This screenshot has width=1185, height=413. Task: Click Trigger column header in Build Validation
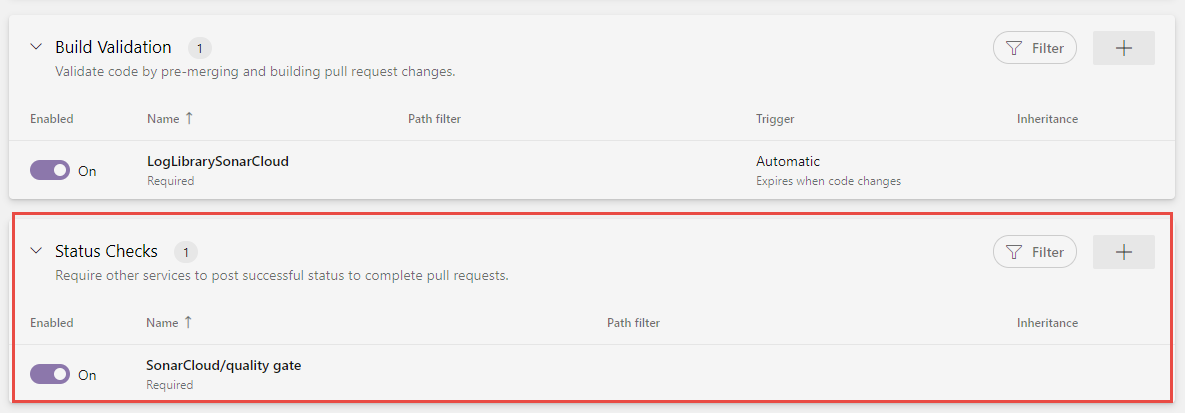click(775, 119)
